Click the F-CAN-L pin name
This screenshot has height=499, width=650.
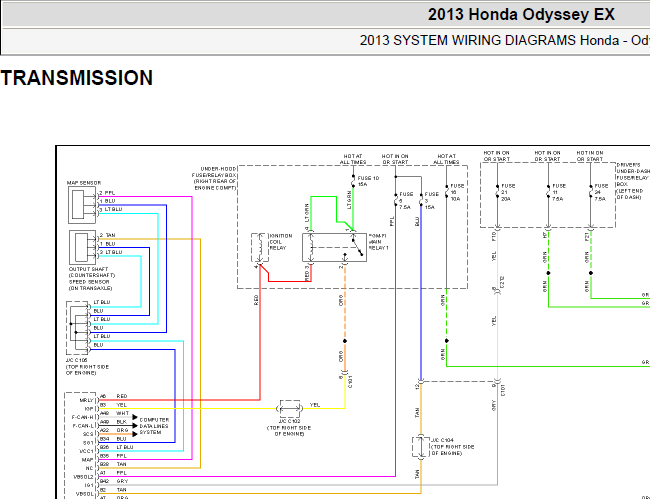point(83,426)
